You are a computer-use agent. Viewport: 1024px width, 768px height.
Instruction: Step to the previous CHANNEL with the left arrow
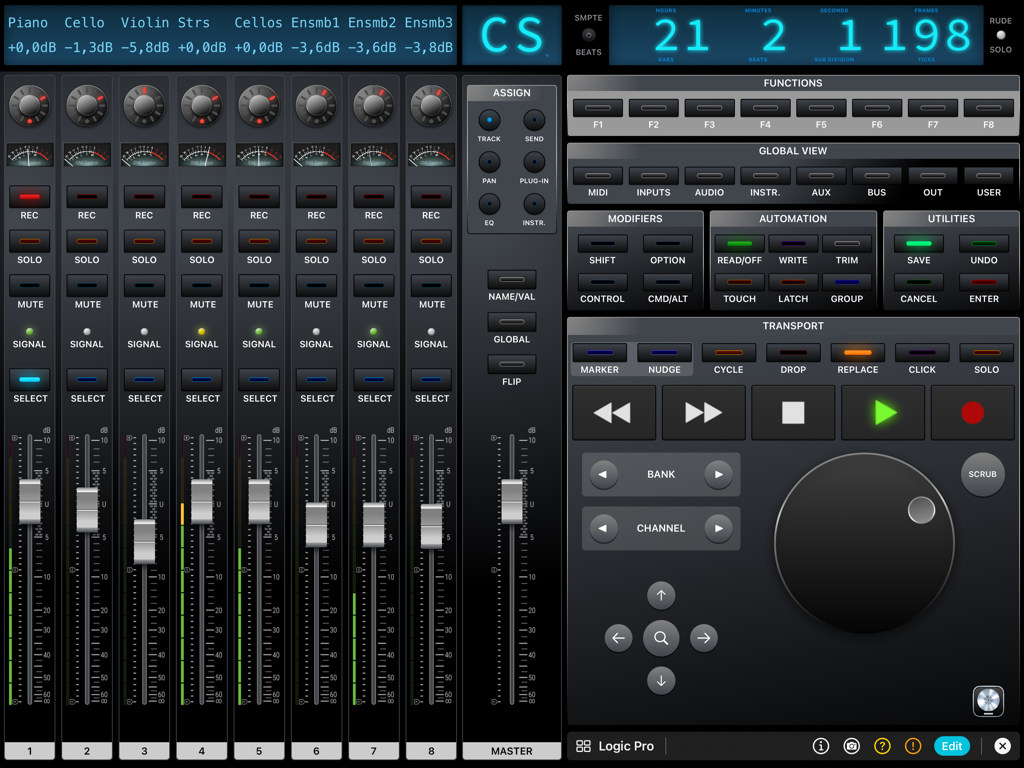pos(605,528)
